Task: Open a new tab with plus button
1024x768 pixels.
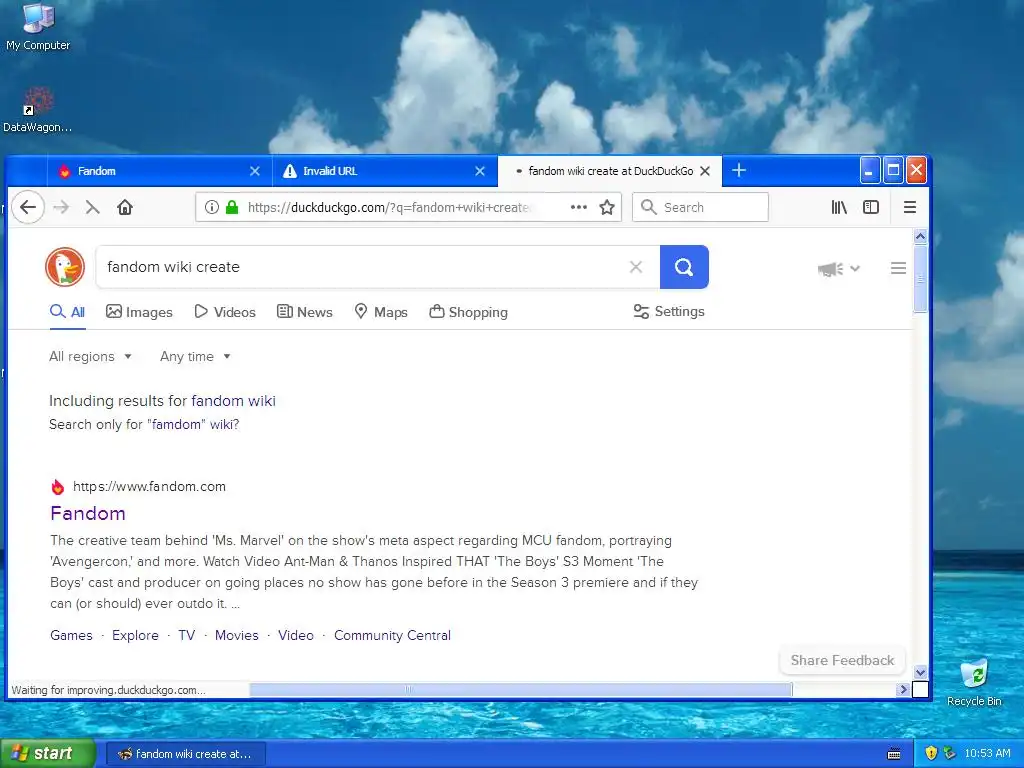Action: click(739, 170)
